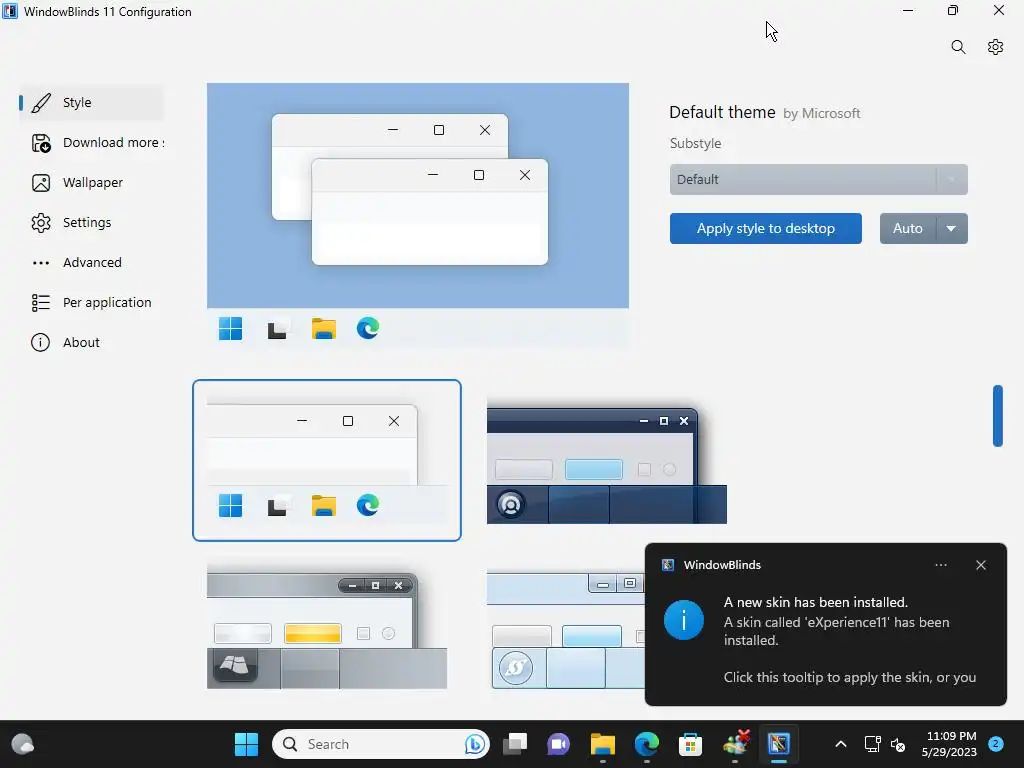Screen dimensions: 1024x768
Task: Click the taskbar Search box
Action: coord(381,744)
